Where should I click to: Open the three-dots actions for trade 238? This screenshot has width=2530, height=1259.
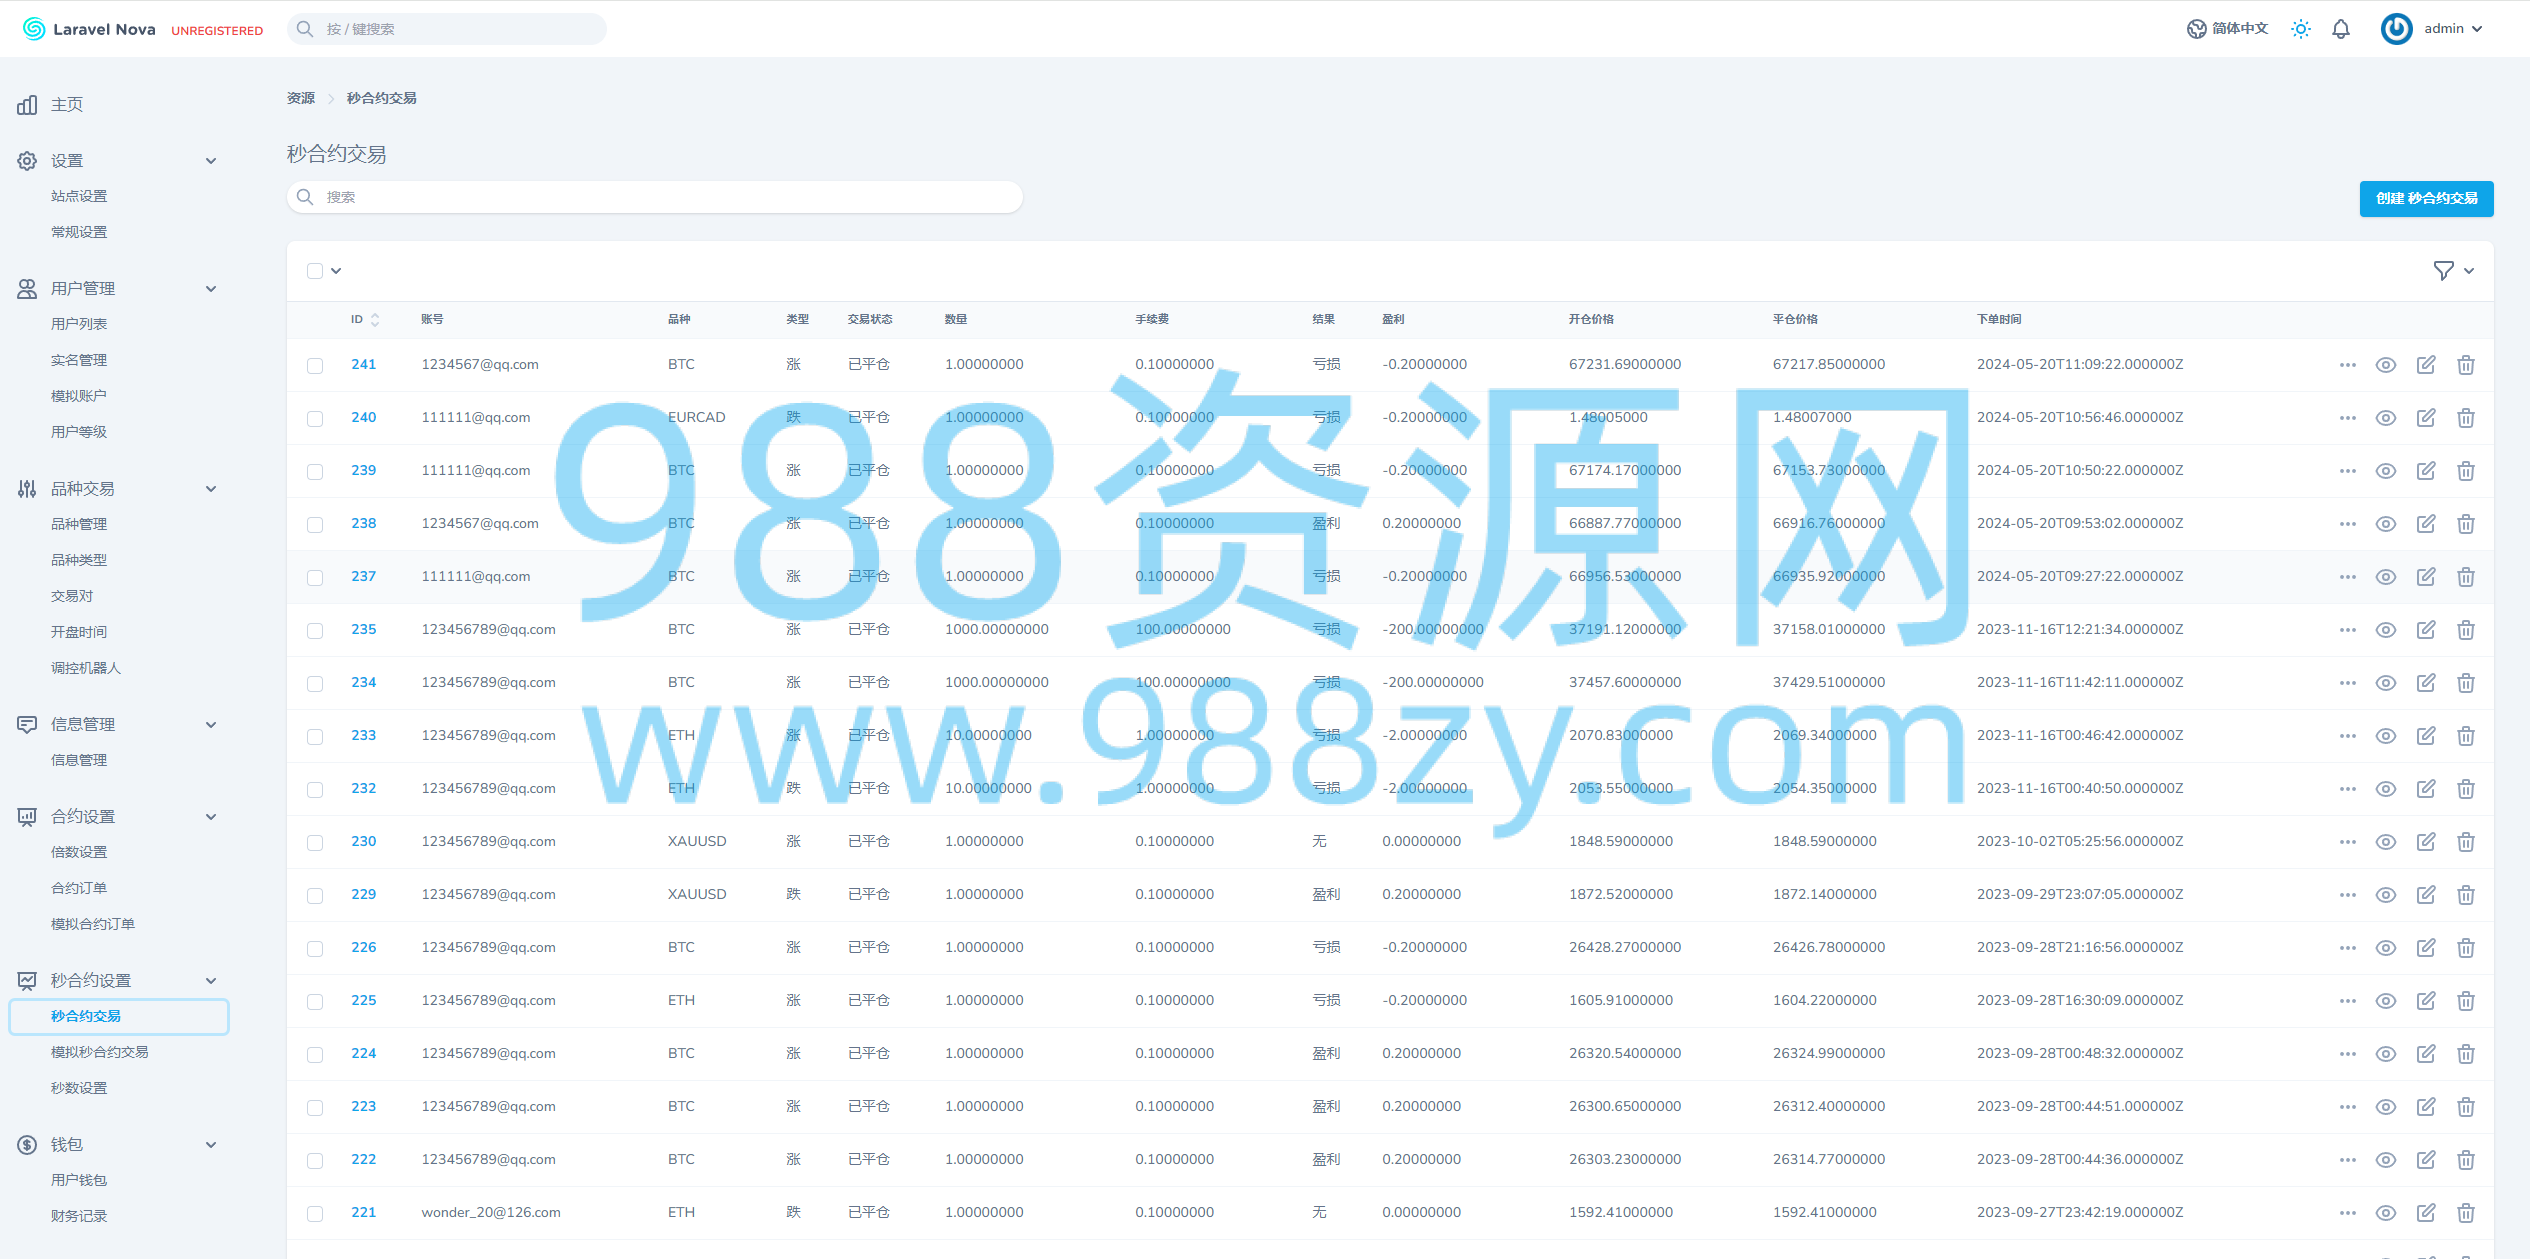pyautogui.click(x=2347, y=524)
